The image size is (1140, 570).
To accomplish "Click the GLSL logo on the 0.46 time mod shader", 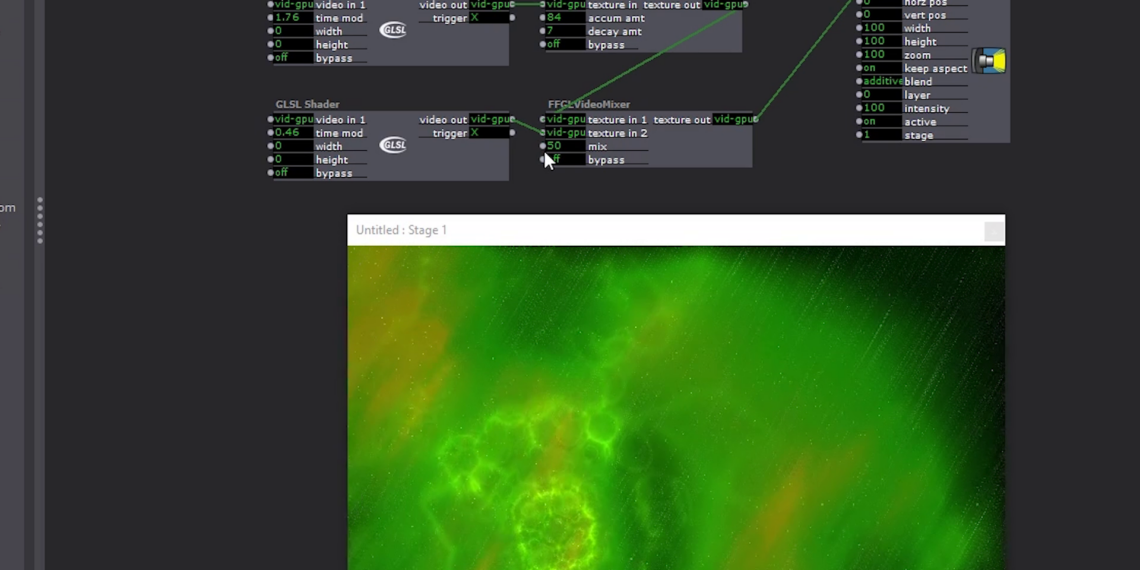I will coord(394,145).
